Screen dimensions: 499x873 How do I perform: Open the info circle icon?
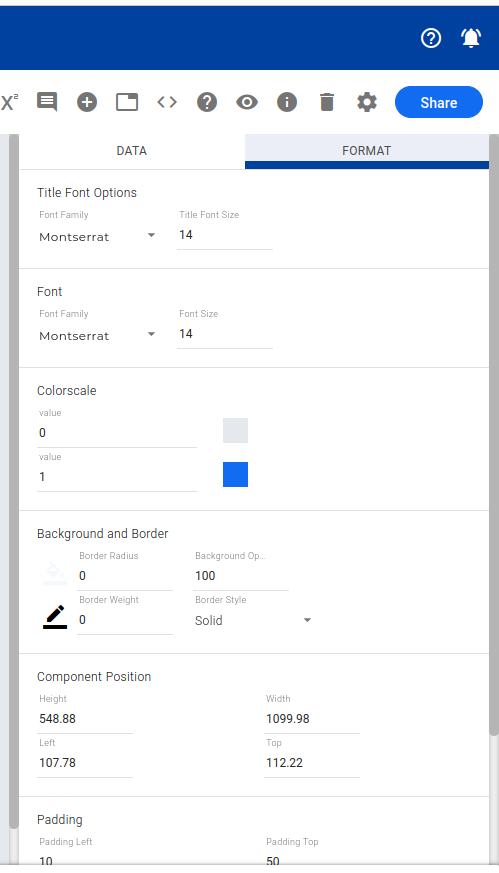287,102
